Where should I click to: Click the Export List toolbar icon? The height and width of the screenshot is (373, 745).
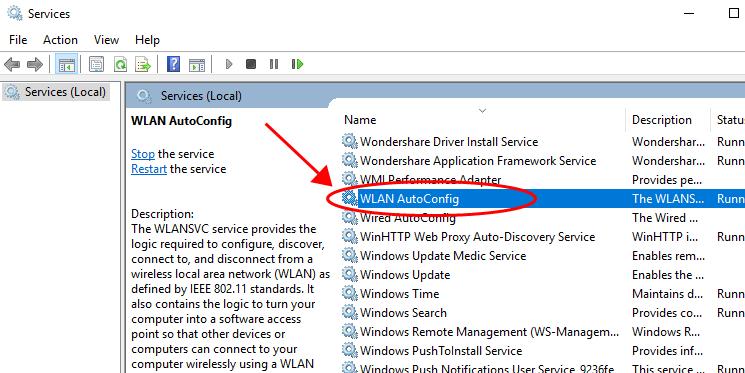[x=143, y=64]
